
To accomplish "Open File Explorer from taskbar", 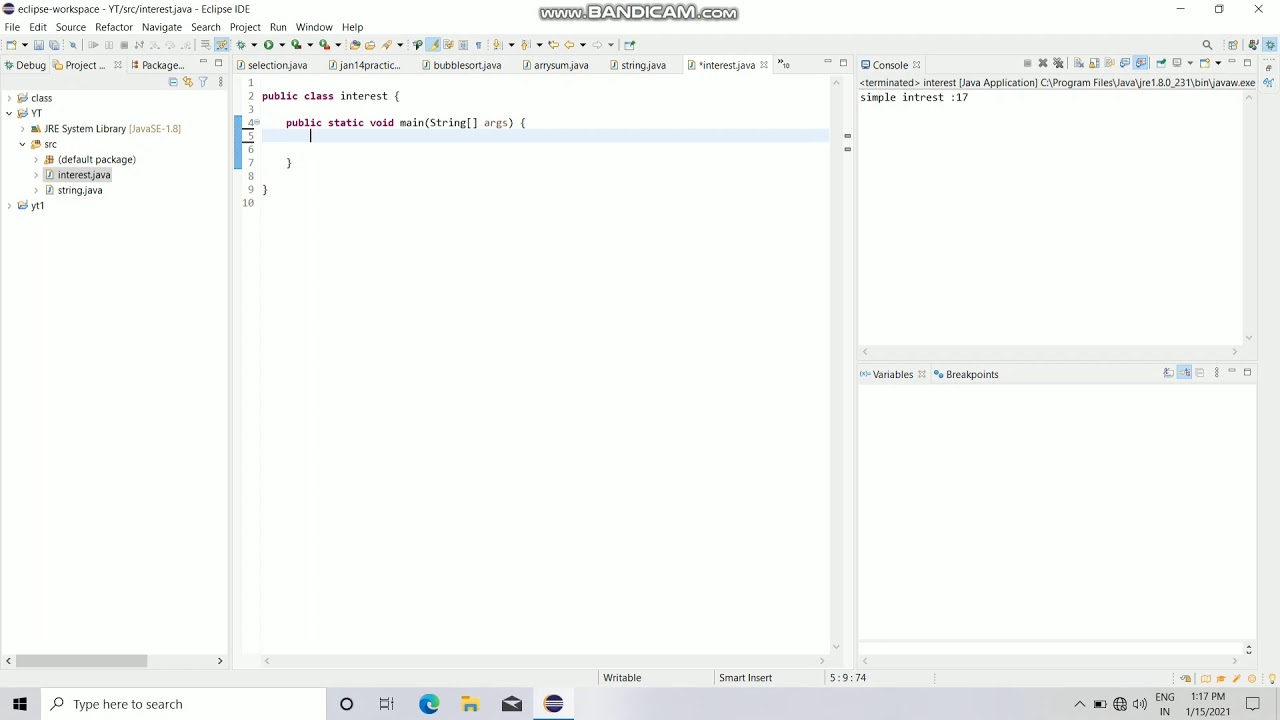I will tap(470, 704).
